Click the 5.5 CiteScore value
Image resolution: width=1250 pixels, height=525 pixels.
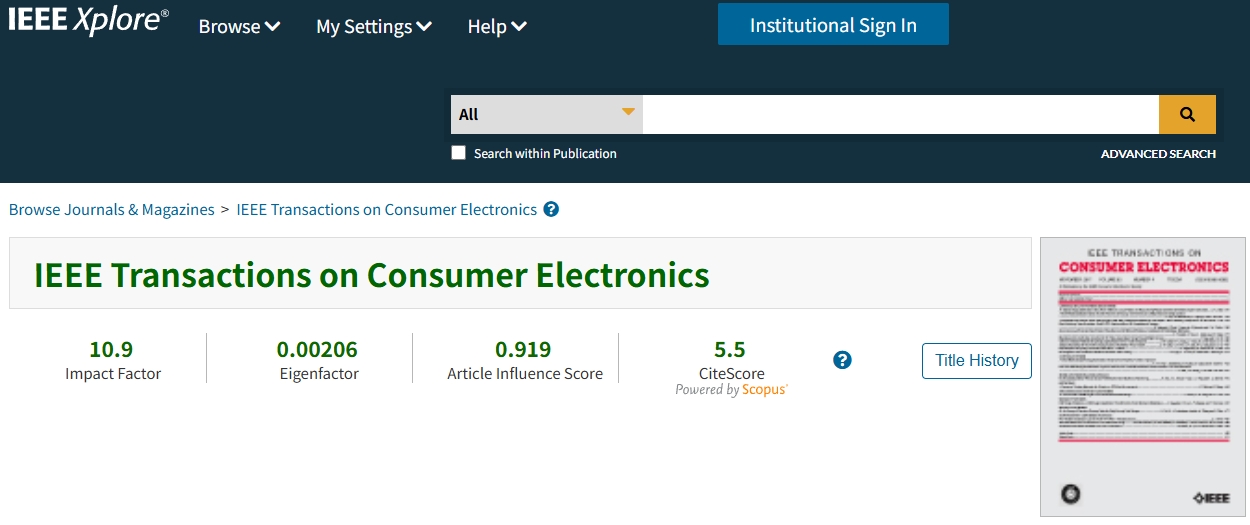730,350
